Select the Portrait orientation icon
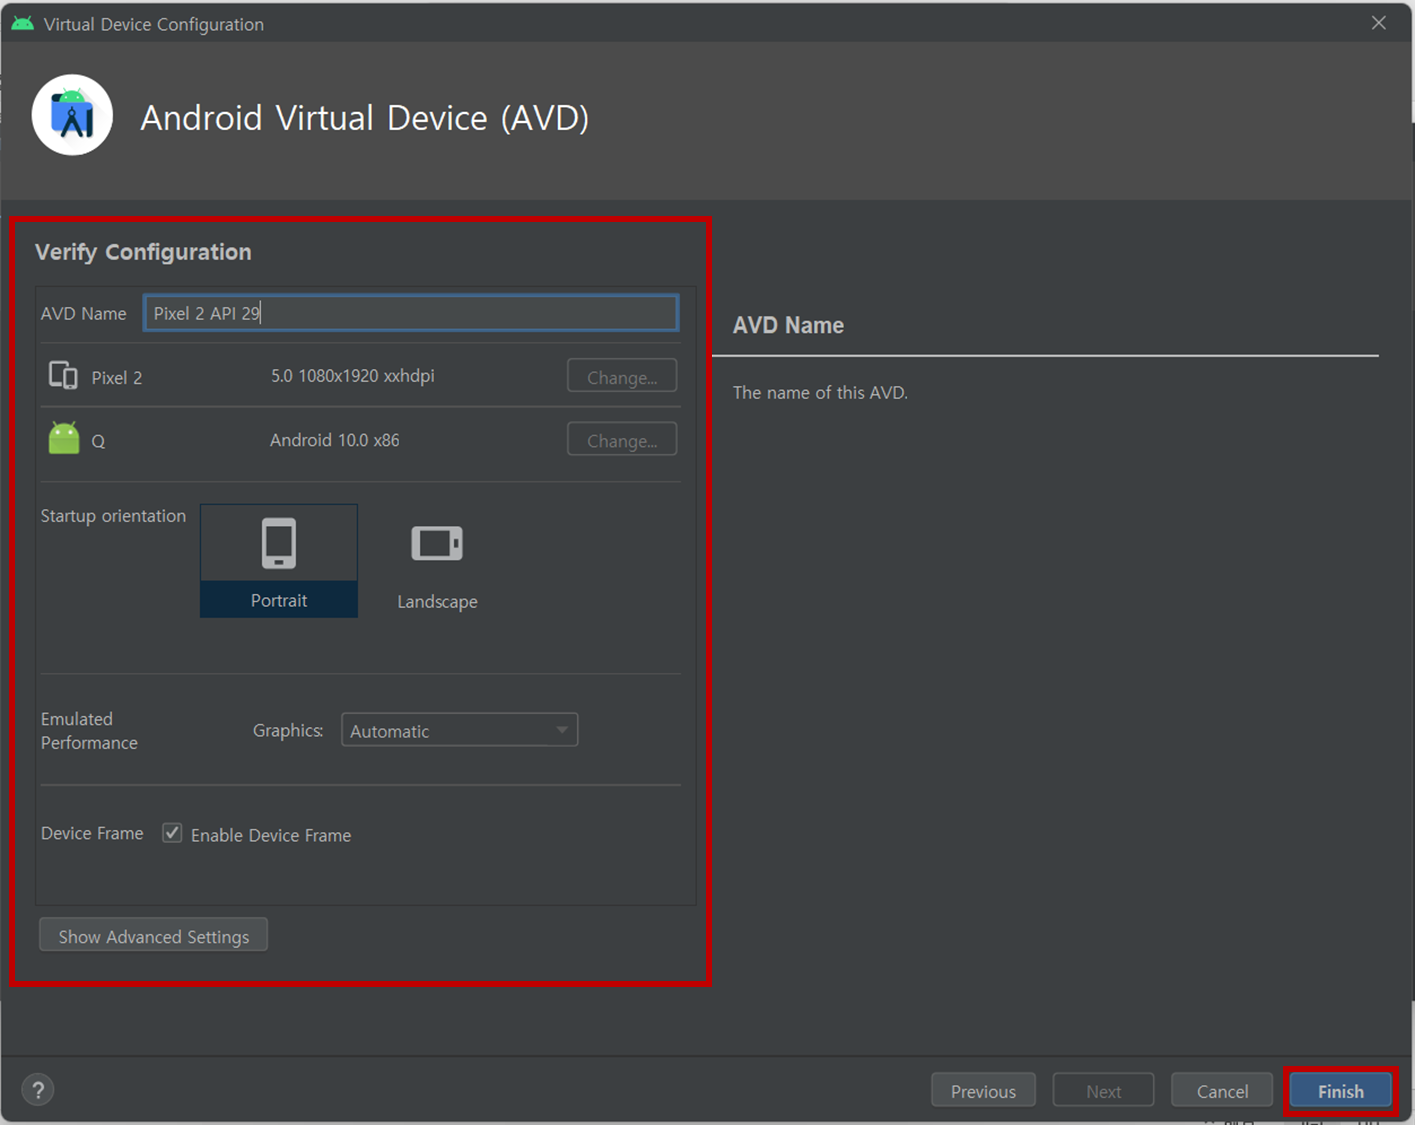 tap(279, 543)
